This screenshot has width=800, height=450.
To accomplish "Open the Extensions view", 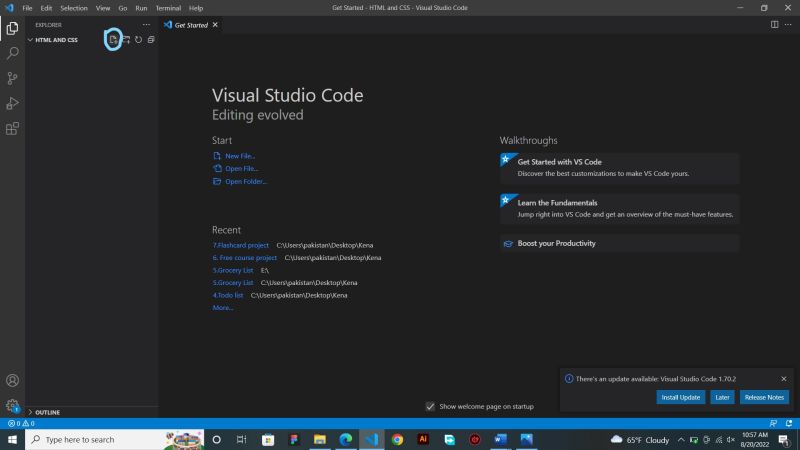I will (x=12, y=128).
